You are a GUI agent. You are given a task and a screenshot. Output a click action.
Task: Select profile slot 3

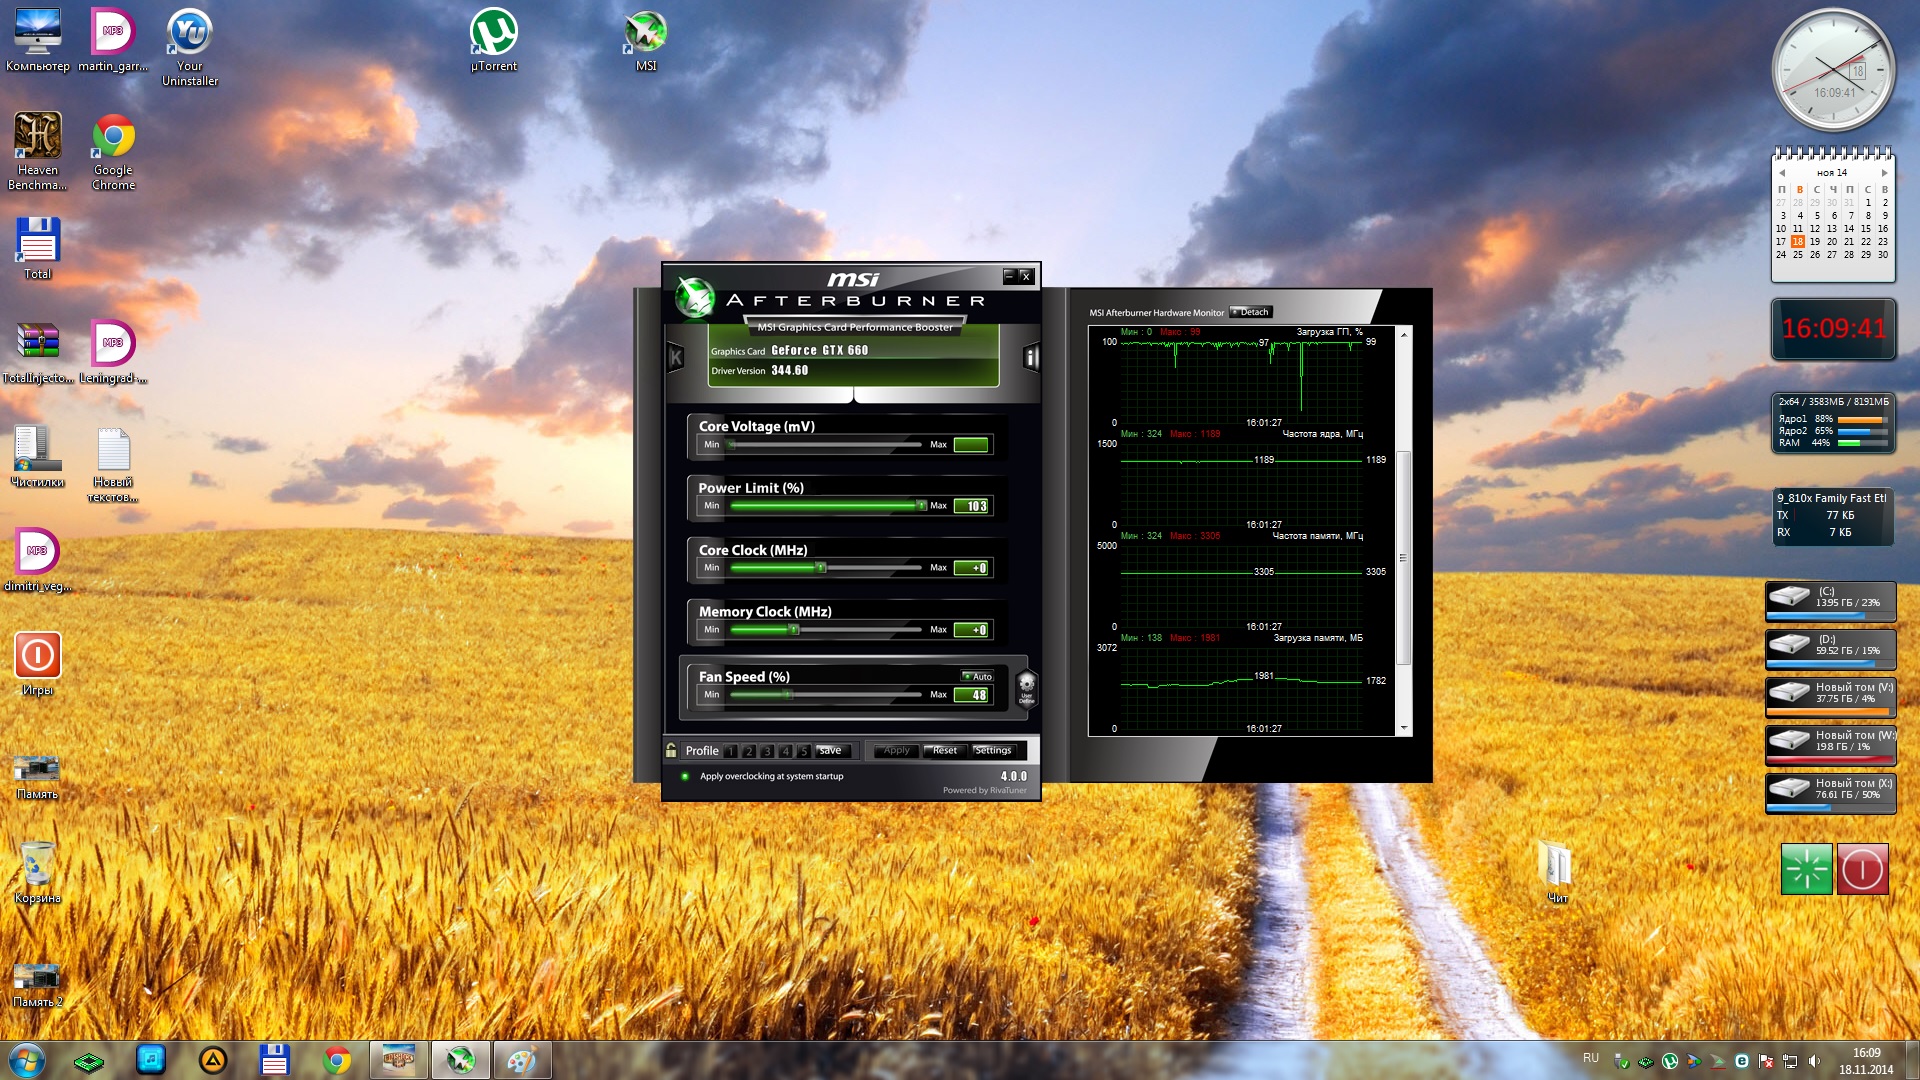point(767,751)
